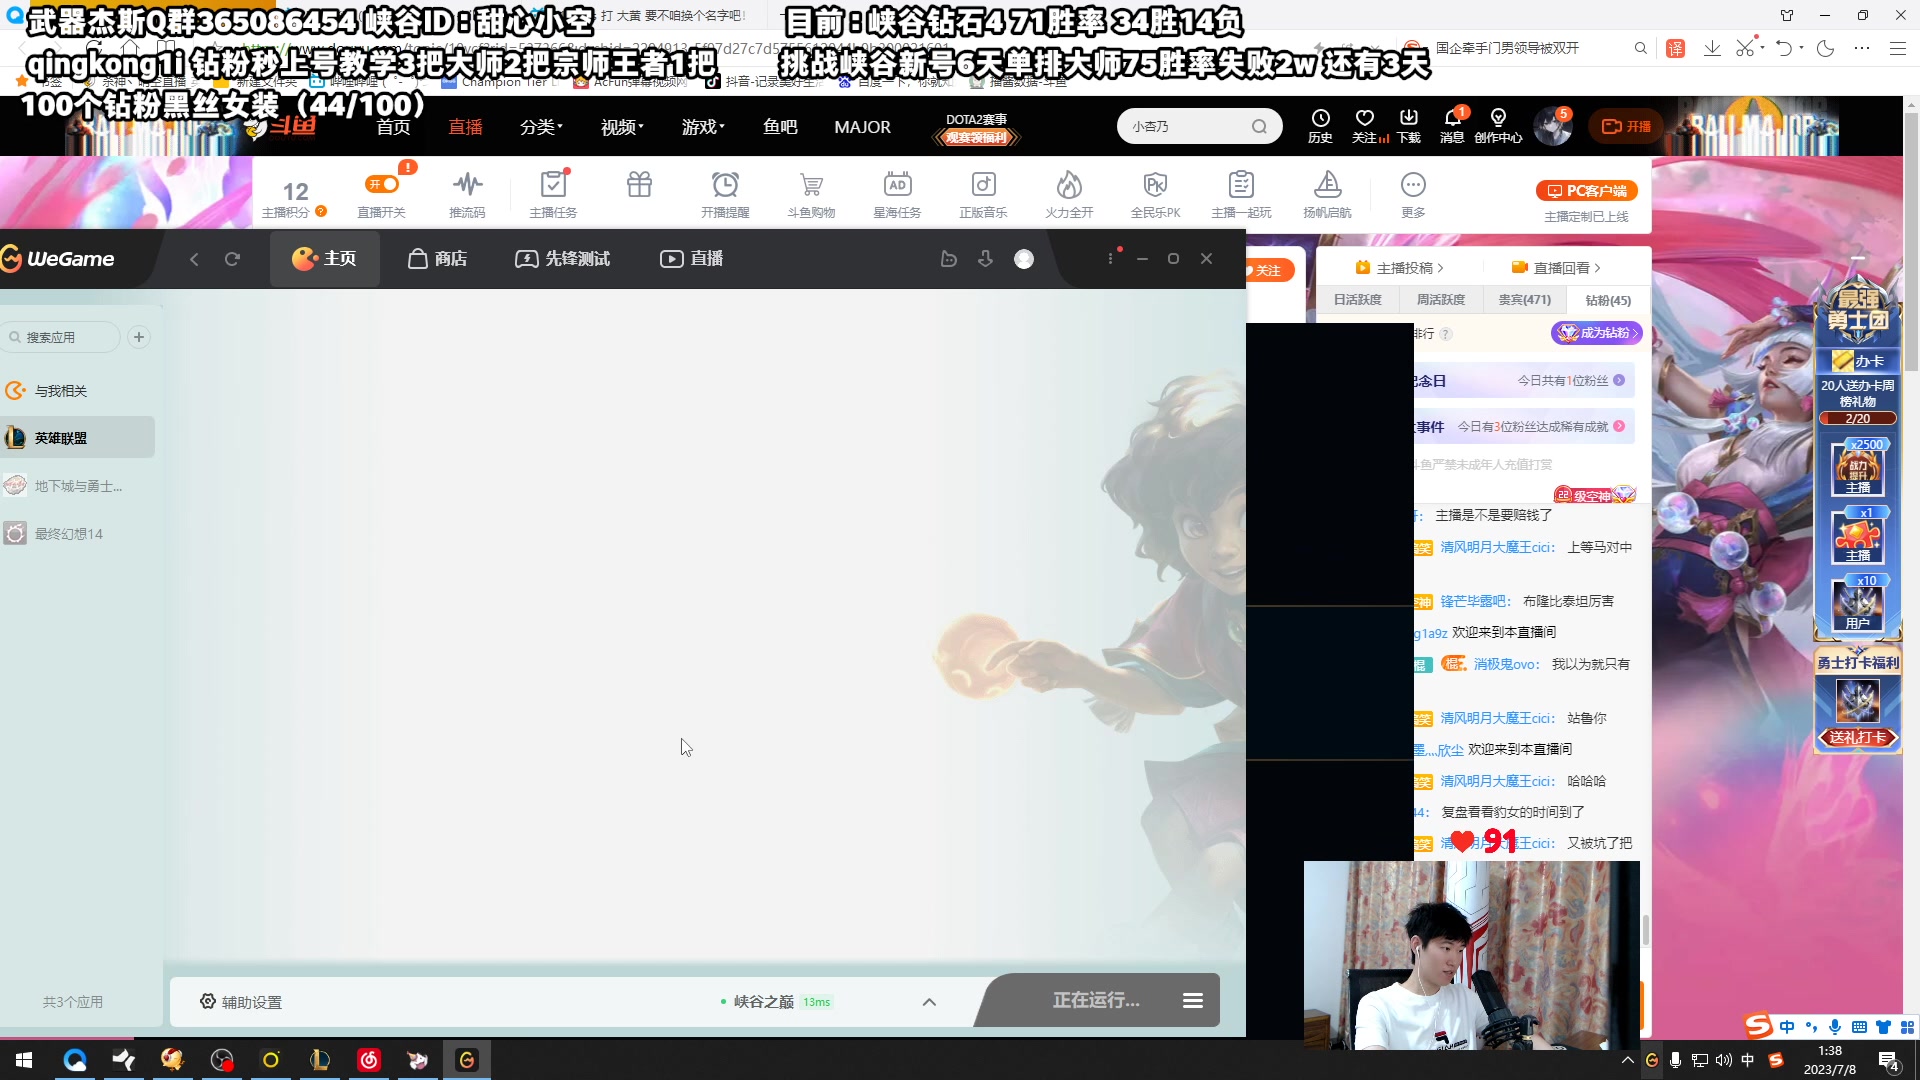The width and height of the screenshot is (1920, 1080).
Task: Open 鱼吧 in Douyu navigation
Action: [780, 127]
